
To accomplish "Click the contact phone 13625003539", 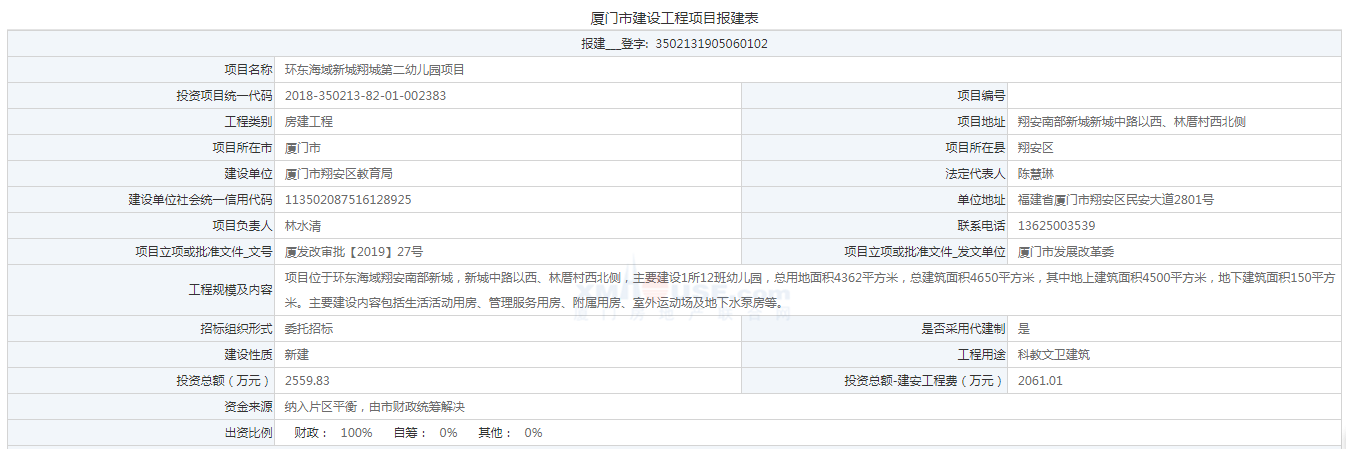I will coord(1056,226).
